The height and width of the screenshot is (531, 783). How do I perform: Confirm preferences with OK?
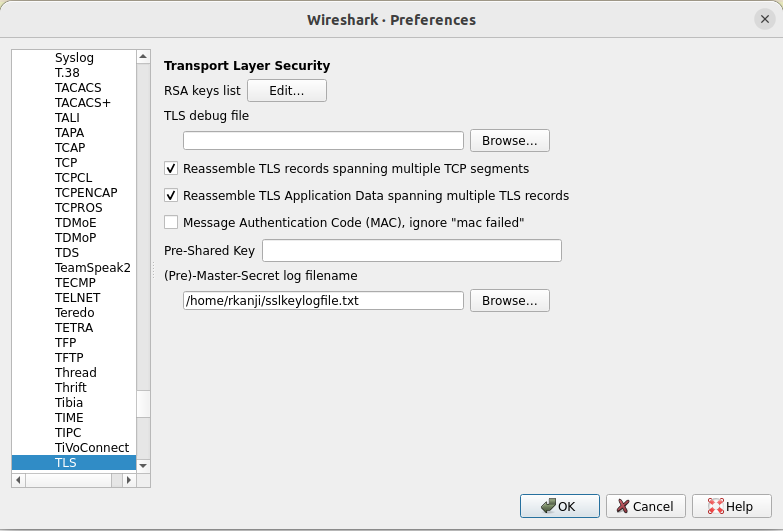click(x=559, y=506)
